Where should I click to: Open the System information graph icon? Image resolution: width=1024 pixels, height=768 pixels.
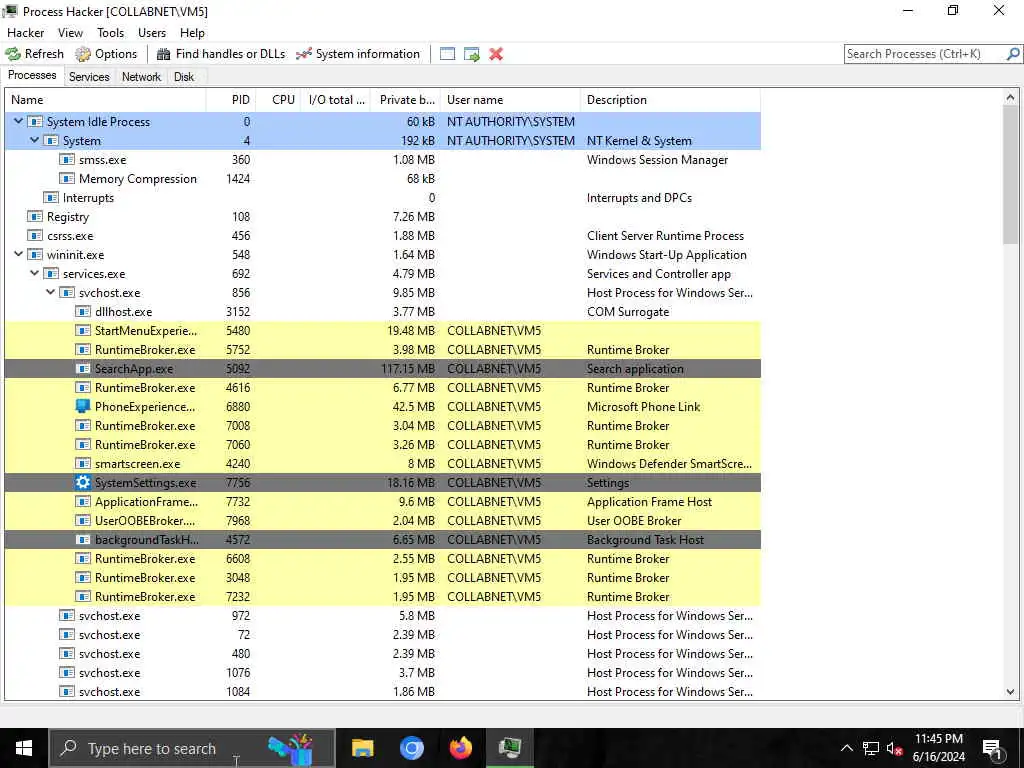304,54
